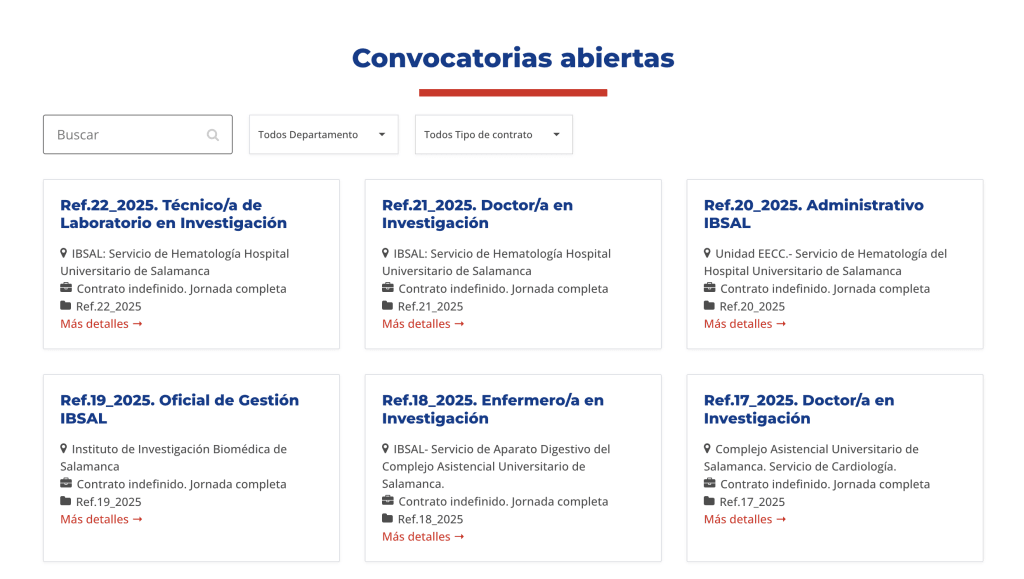Screen dimensions: 1024x579
Task: Click briefcase icon in Ref.18_2025 card
Action: [x=388, y=501]
